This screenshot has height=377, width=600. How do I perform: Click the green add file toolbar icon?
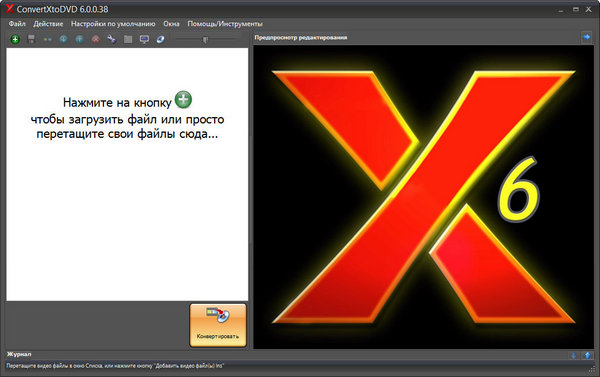click(15, 39)
